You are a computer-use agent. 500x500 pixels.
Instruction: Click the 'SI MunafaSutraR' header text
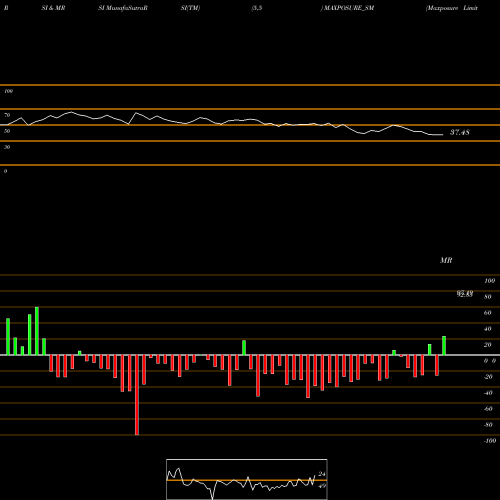click(x=123, y=8)
